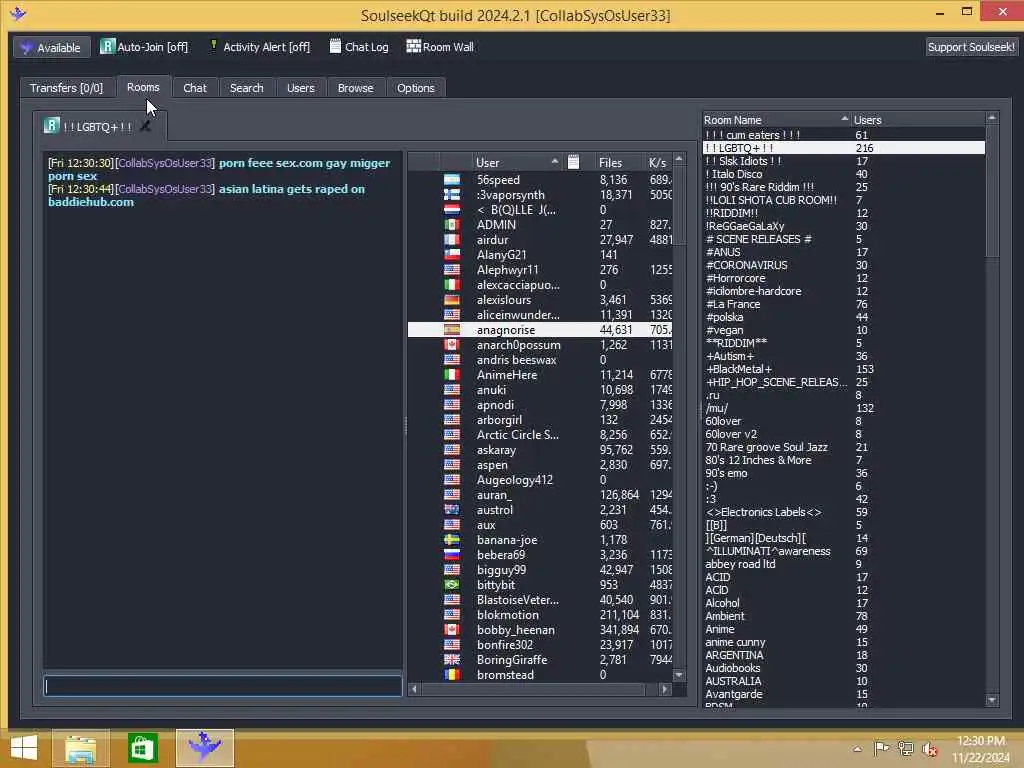Select the <>Electronics Labels<> room

click(844, 512)
